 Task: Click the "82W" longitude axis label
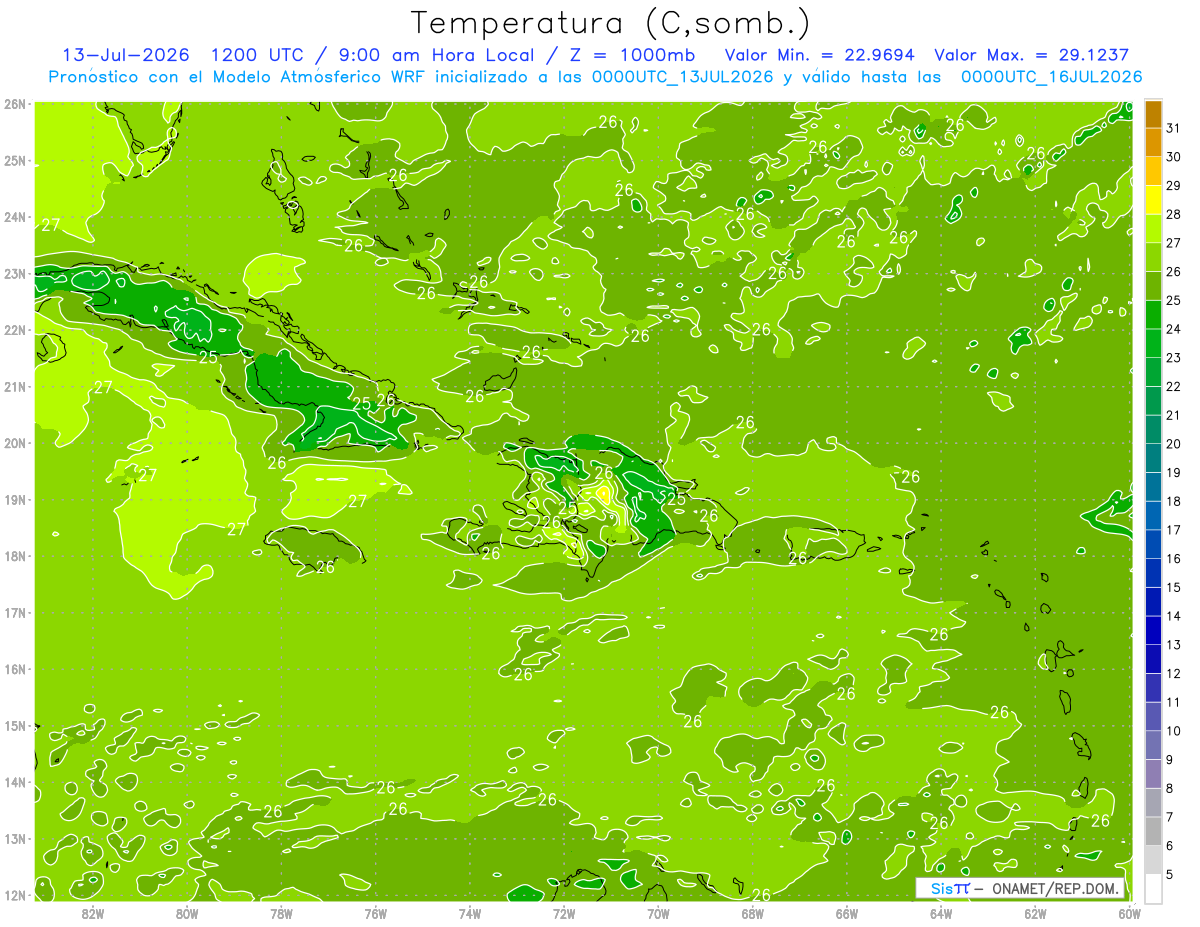(93, 913)
